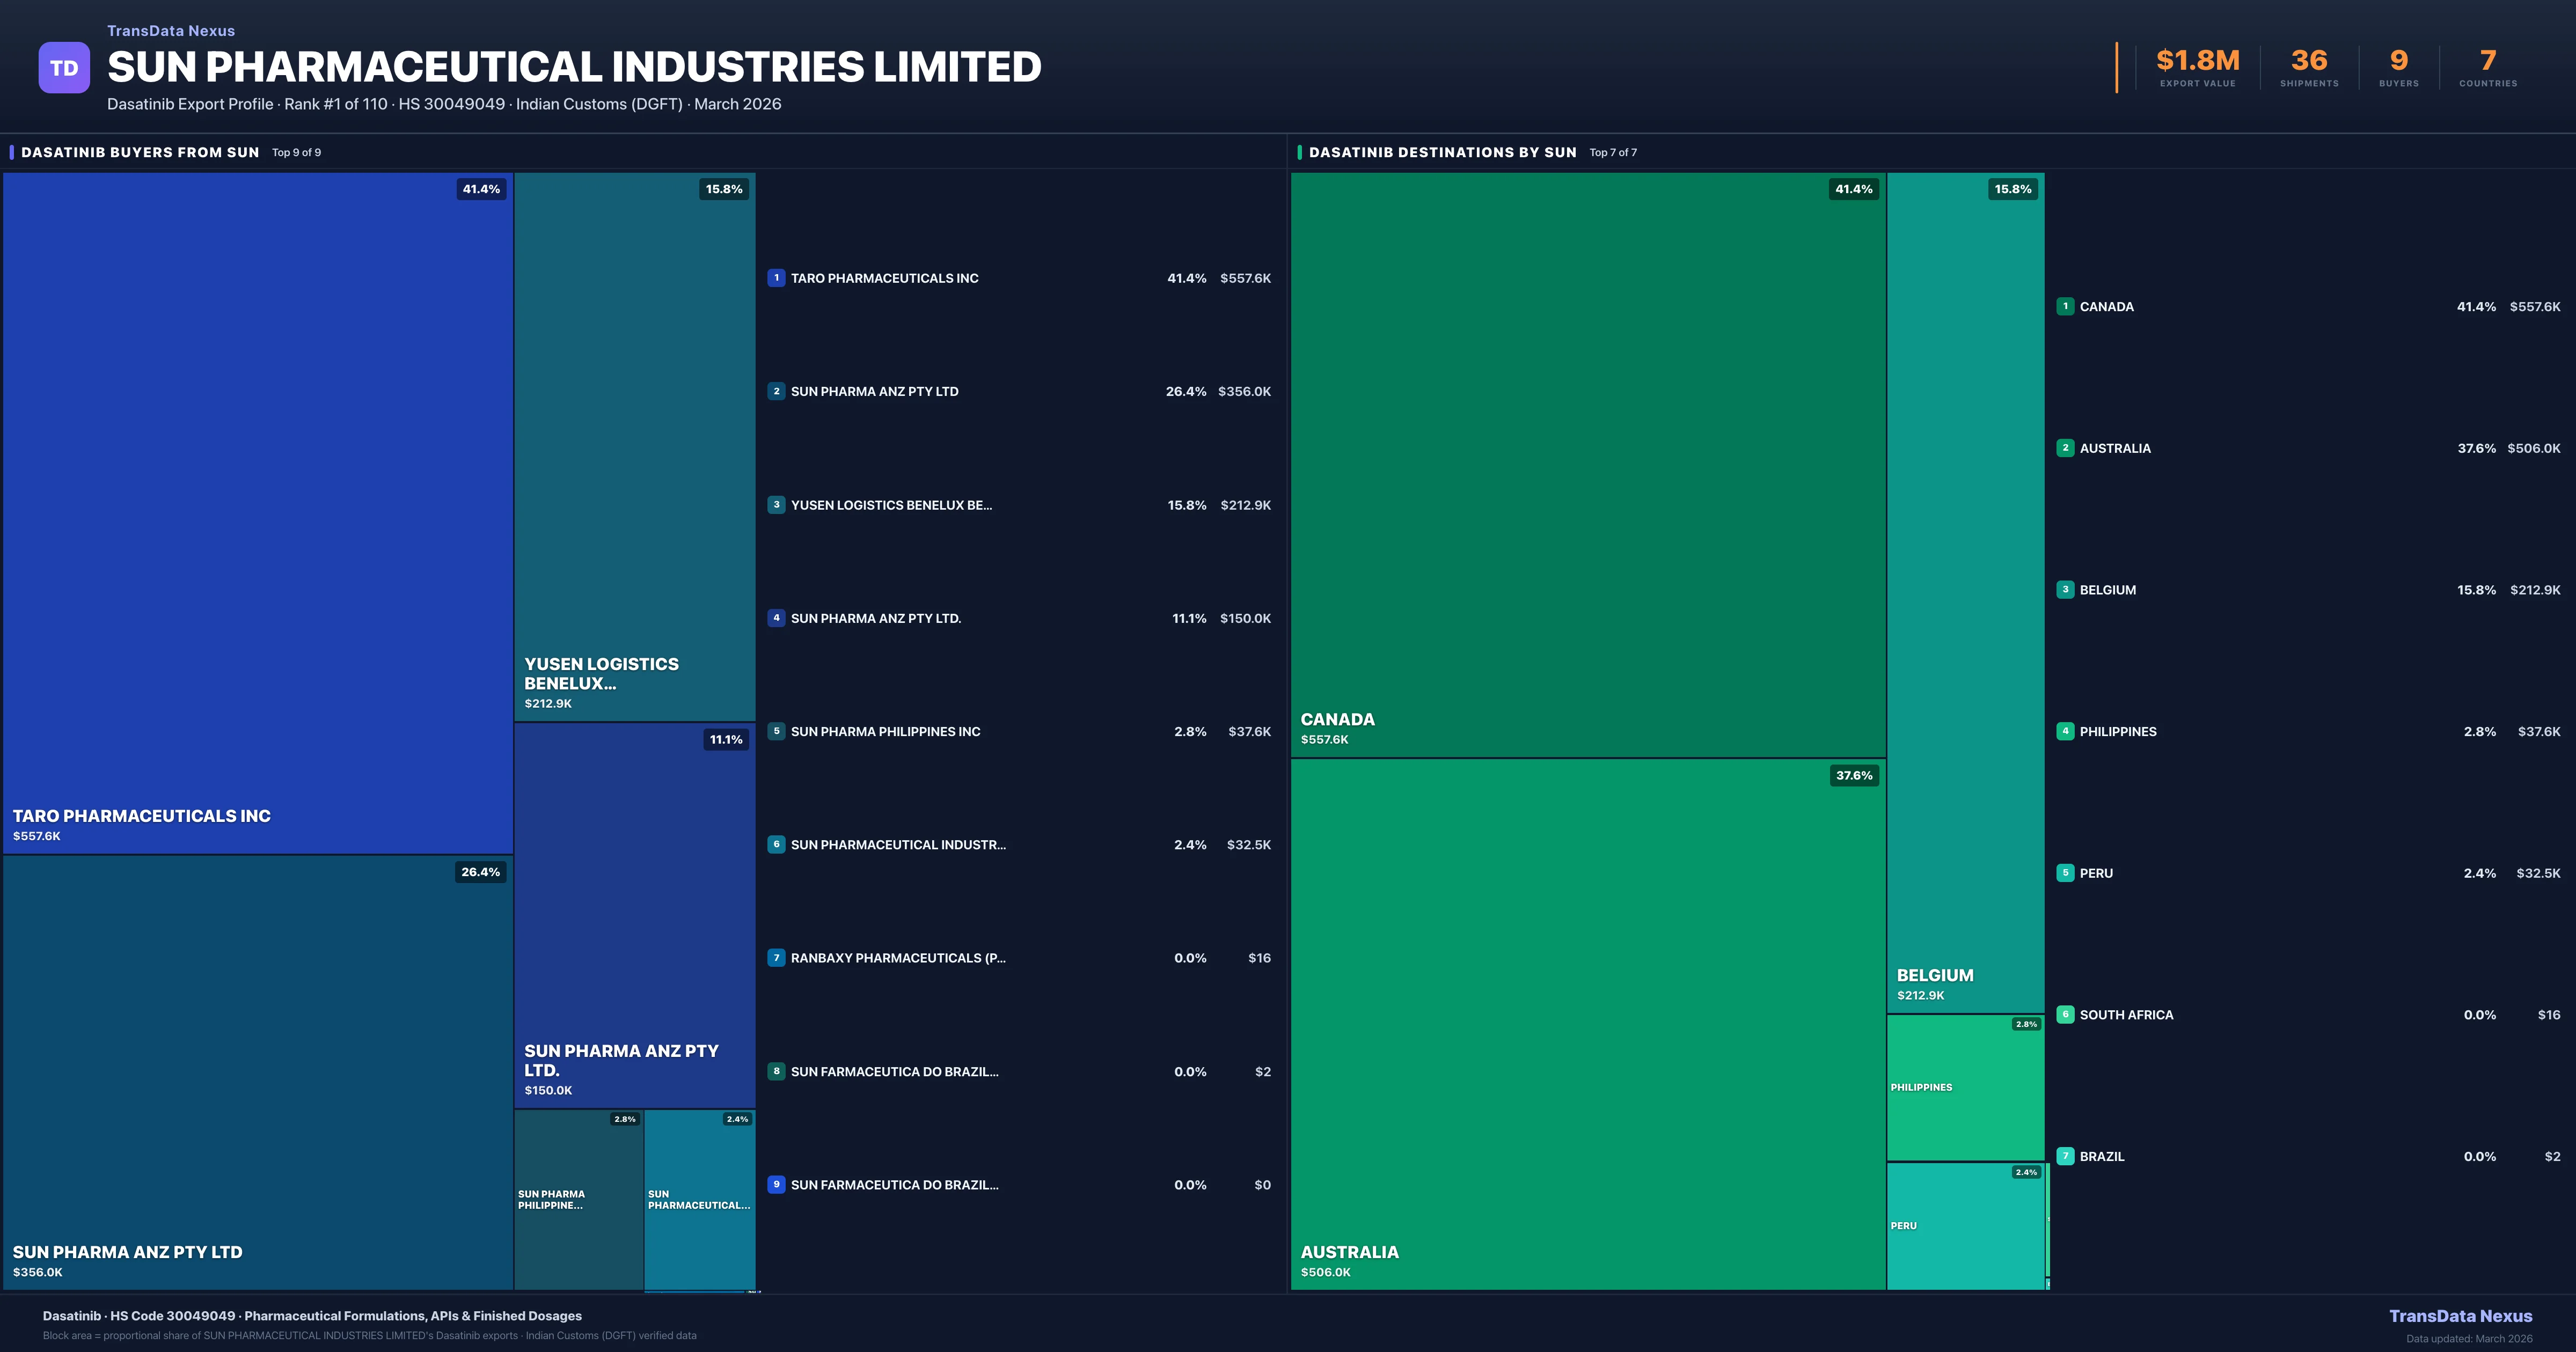The width and height of the screenshot is (2576, 1352).
Task: Select the numbered badge for TARO PHARMACEUTICALS INC
Action: (777, 278)
